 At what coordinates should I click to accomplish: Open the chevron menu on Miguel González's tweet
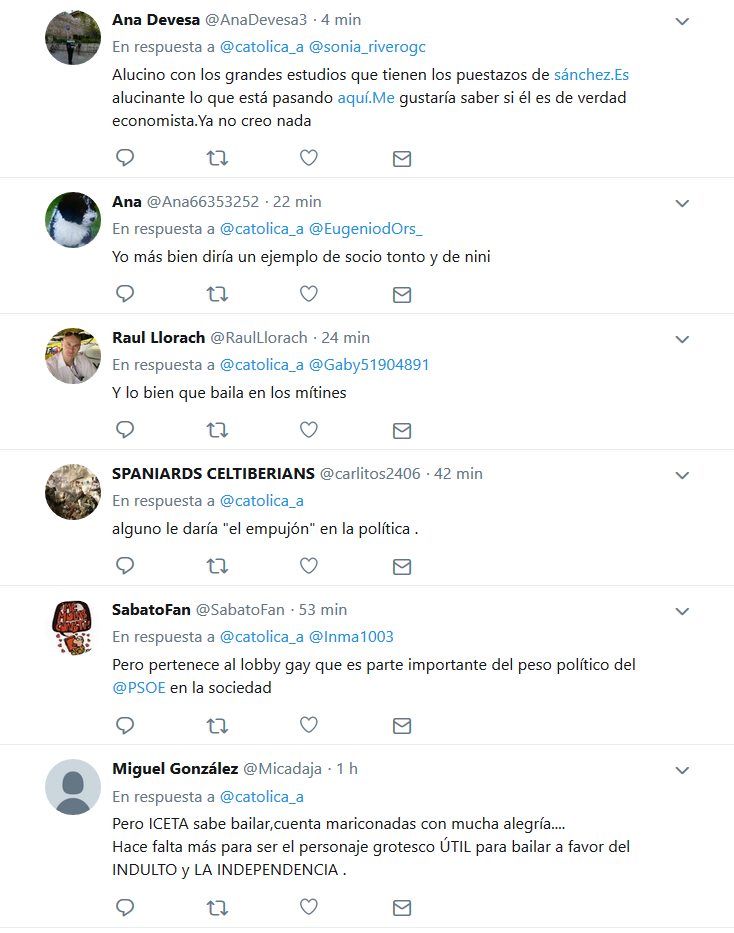point(682,771)
